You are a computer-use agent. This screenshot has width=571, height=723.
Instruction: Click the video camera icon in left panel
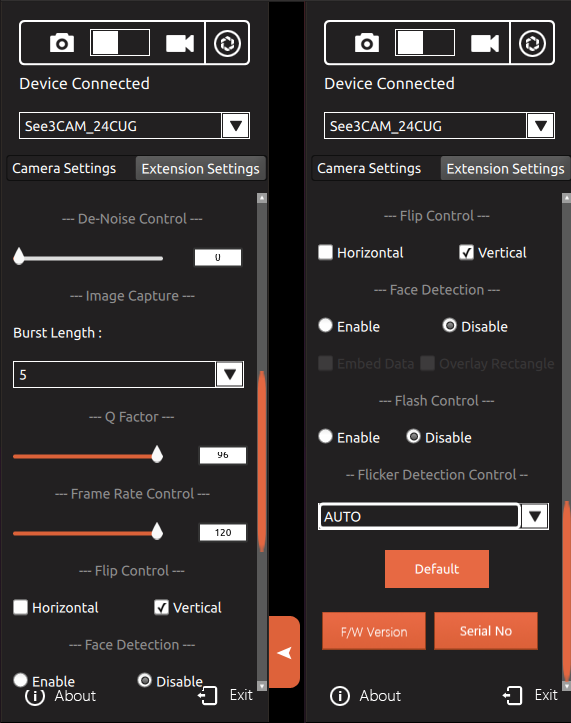tap(180, 43)
